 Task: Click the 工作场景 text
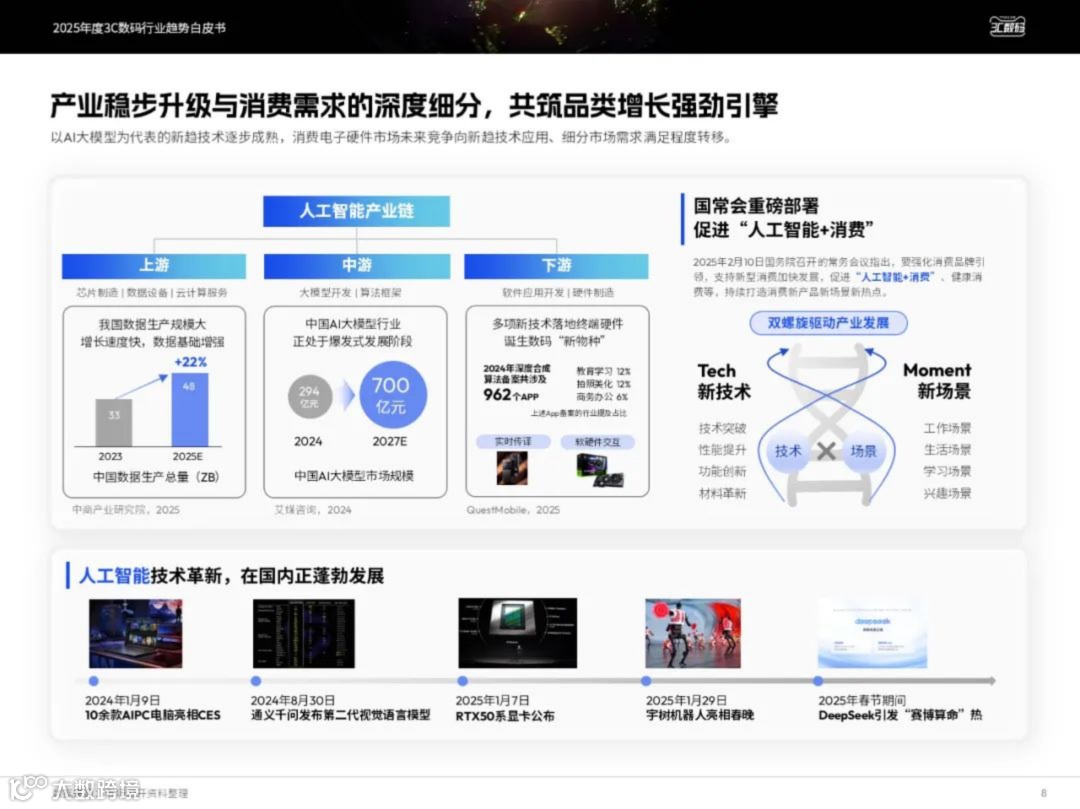[947, 428]
